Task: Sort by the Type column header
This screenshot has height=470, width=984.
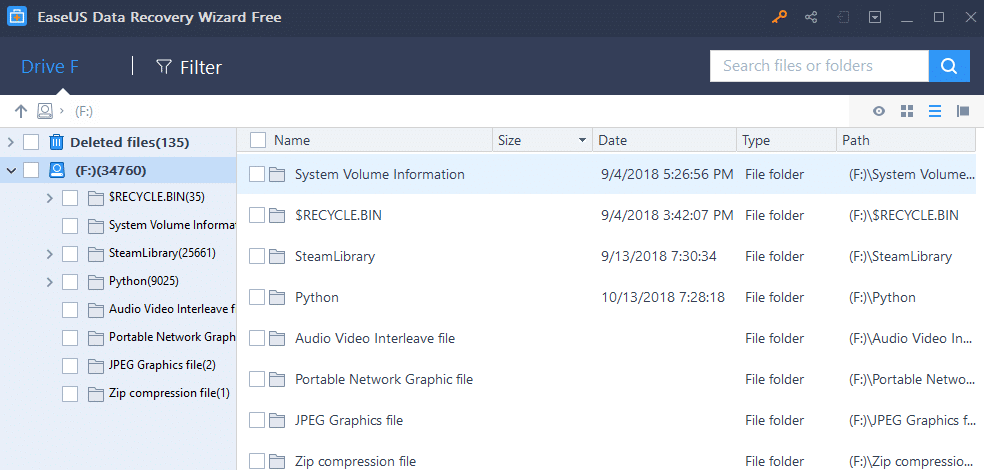Action: pos(756,141)
